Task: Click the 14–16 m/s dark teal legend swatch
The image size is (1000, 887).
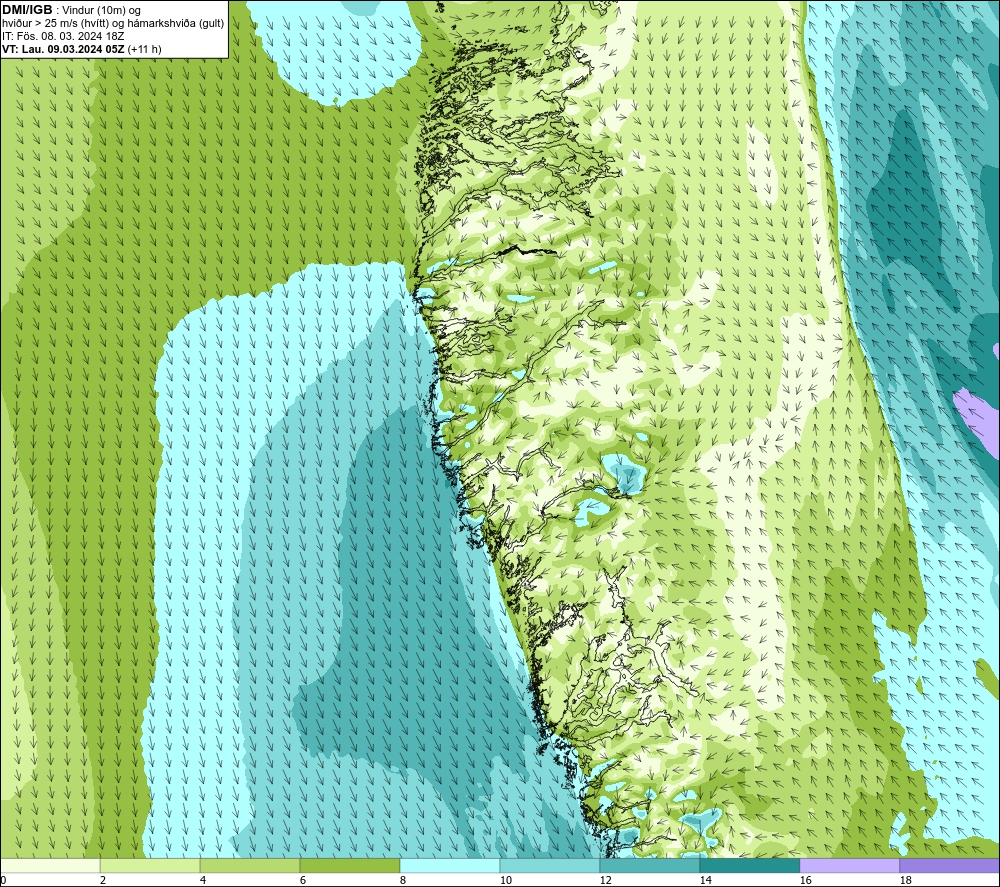Action: (749, 865)
